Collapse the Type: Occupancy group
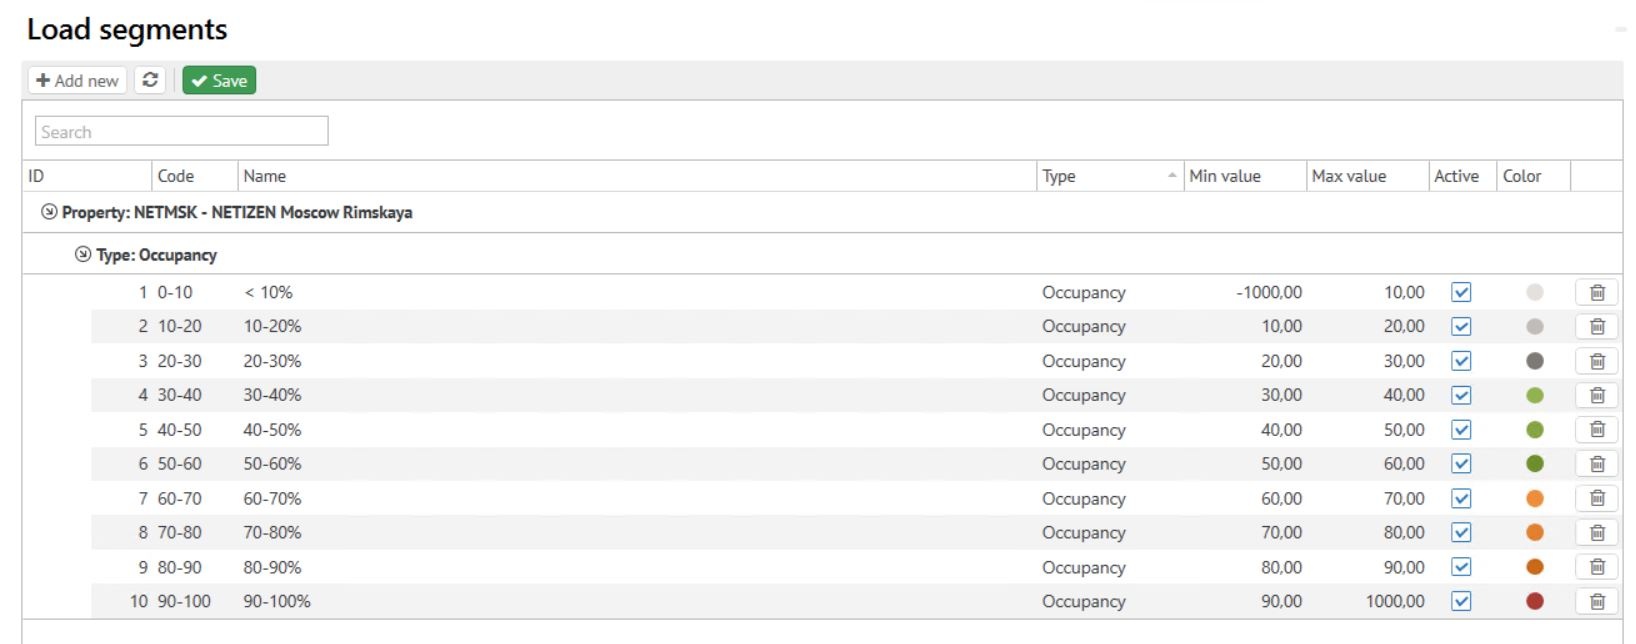 [83, 255]
